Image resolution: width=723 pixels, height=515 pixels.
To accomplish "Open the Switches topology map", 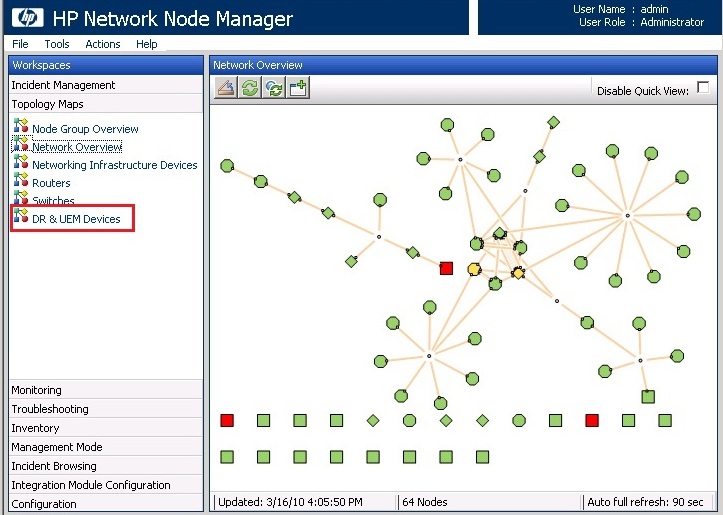I will coord(53,201).
